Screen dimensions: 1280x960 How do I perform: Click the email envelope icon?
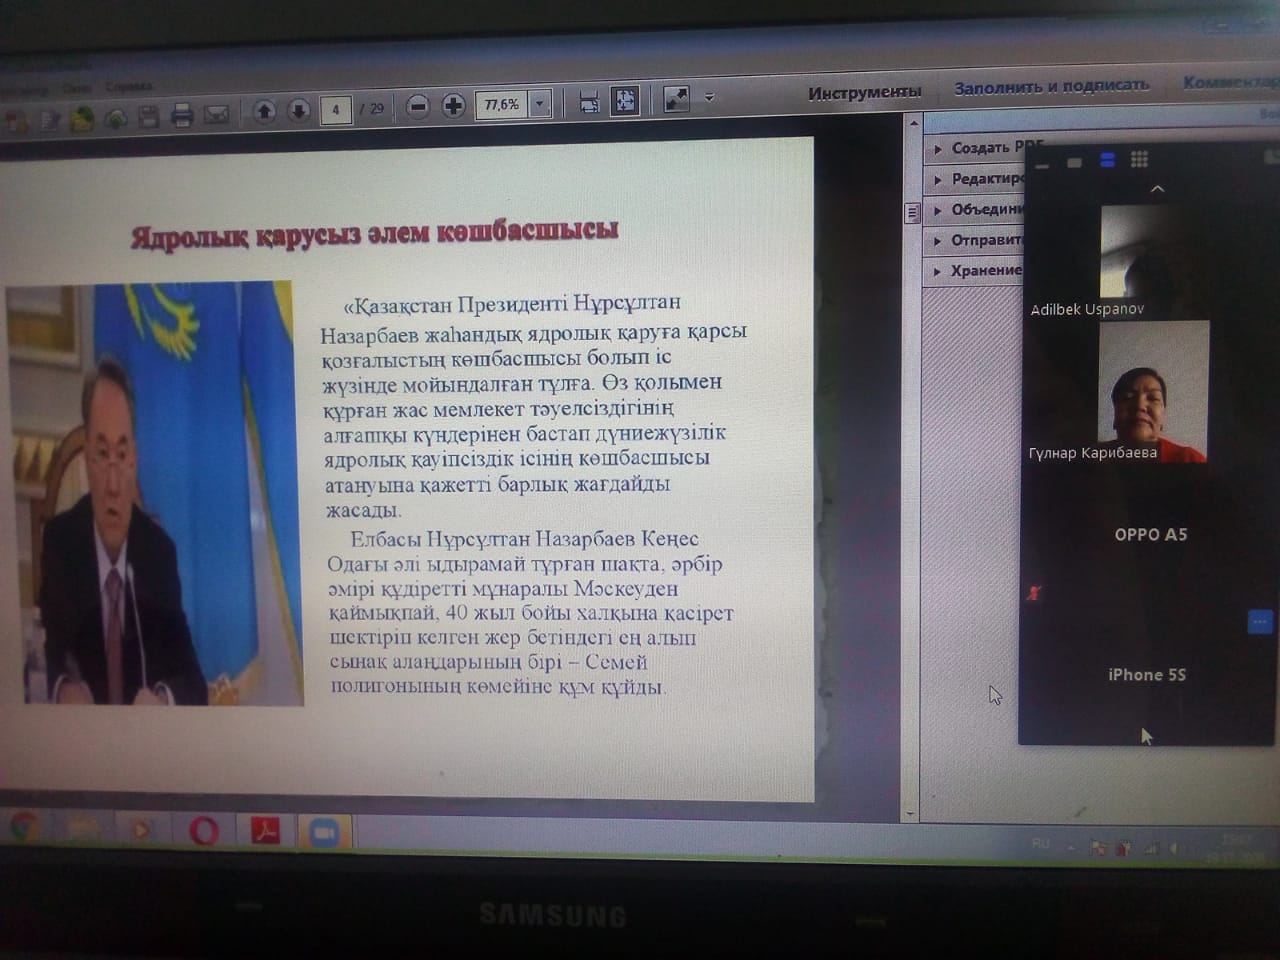(x=216, y=114)
